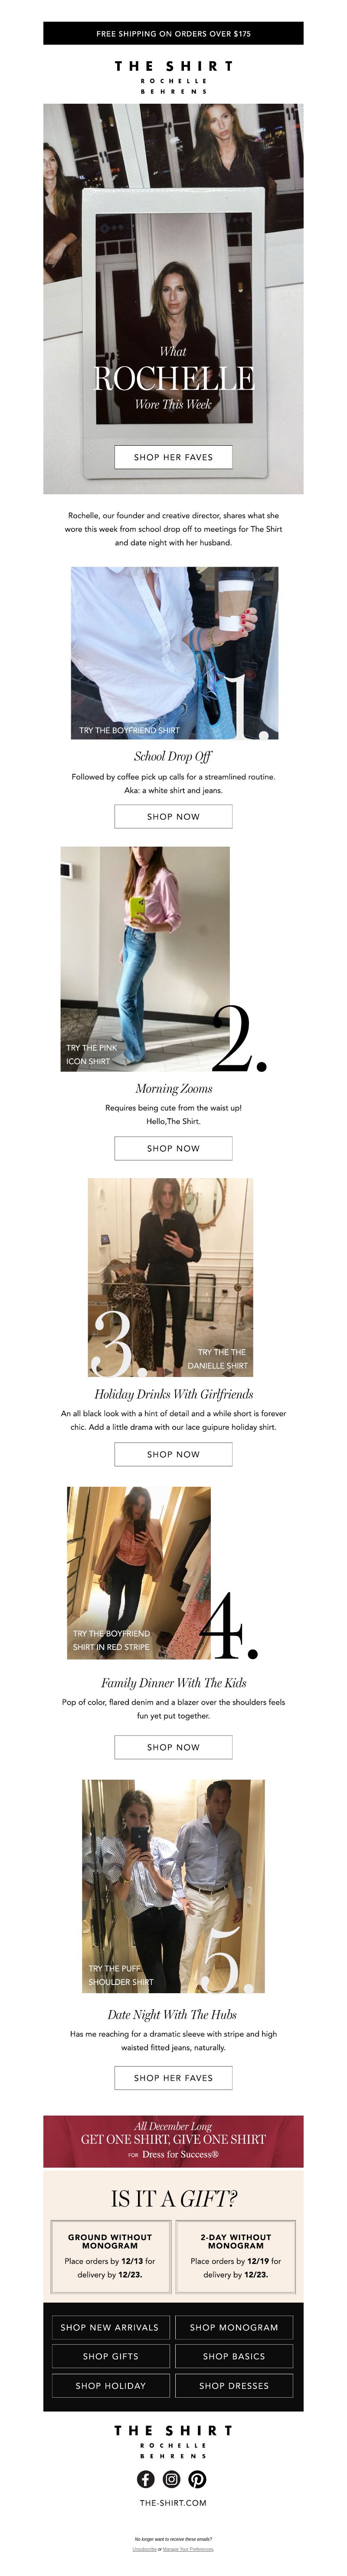This screenshot has width=347, height=2576.
Task: Click the THE-SHIRT.COM link
Action: pyautogui.click(x=173, y=2503)
